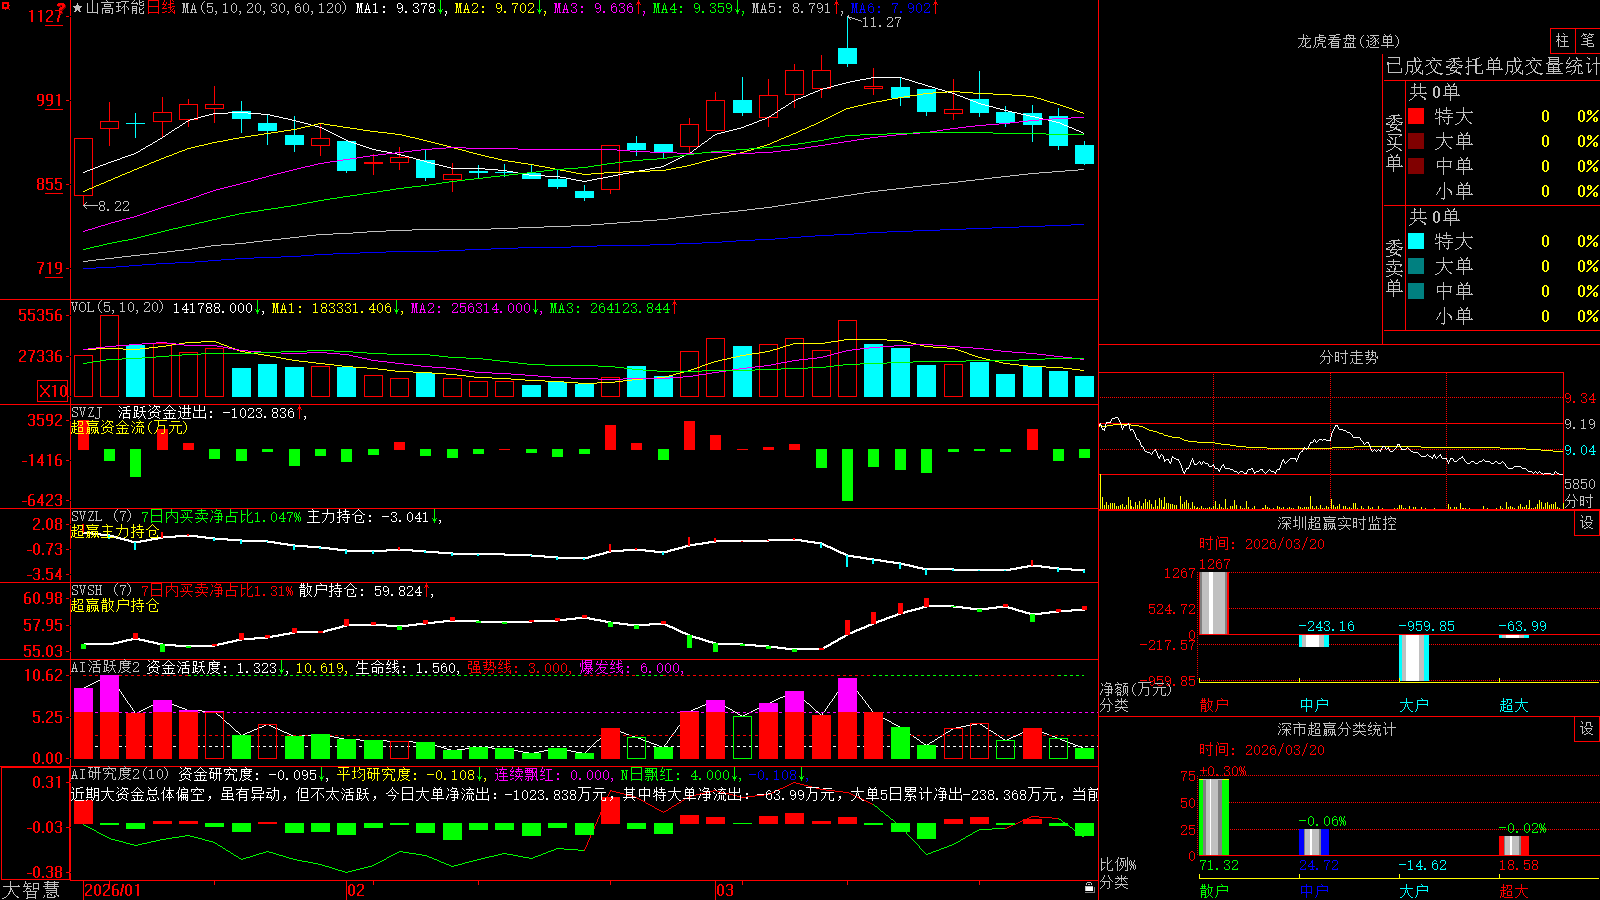Click the 02 month marker on timeline
Viewport: 1600px width, 900px height.
pos(356,890)
